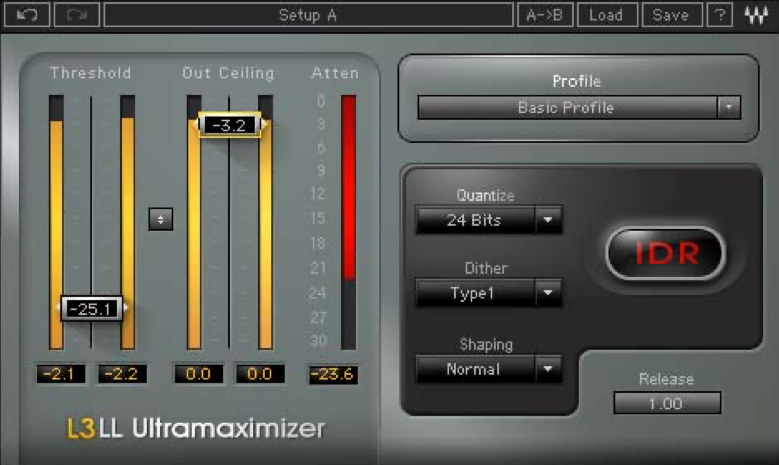Click the Save preset button
The image size is (779, 465).
[671, 15]
